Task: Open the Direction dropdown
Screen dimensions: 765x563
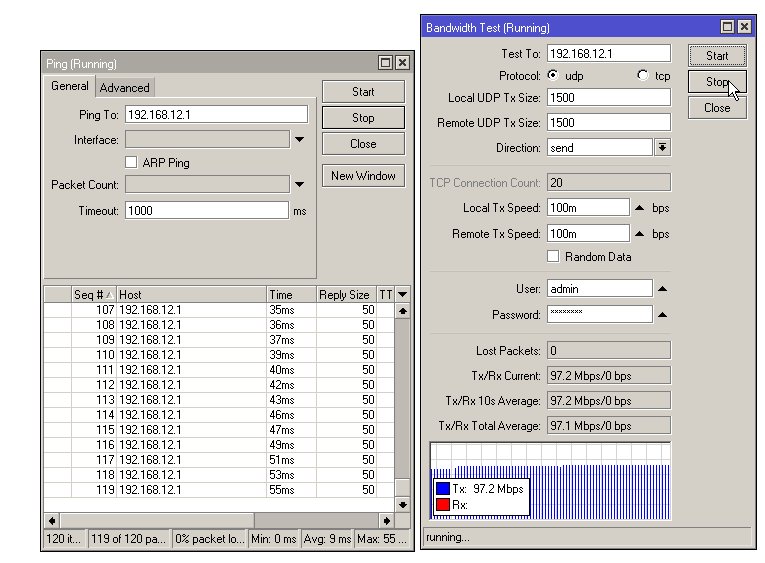Action: (662, 147)
